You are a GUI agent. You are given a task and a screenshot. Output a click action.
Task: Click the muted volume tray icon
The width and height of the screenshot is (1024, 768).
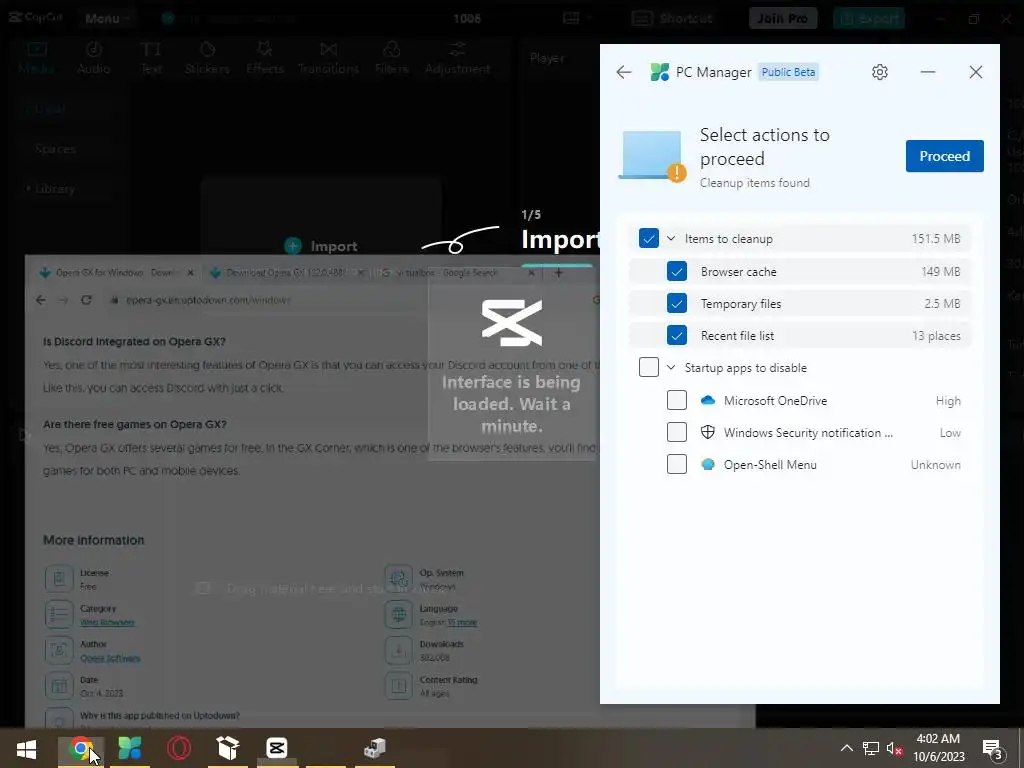[x=894, y=748]
